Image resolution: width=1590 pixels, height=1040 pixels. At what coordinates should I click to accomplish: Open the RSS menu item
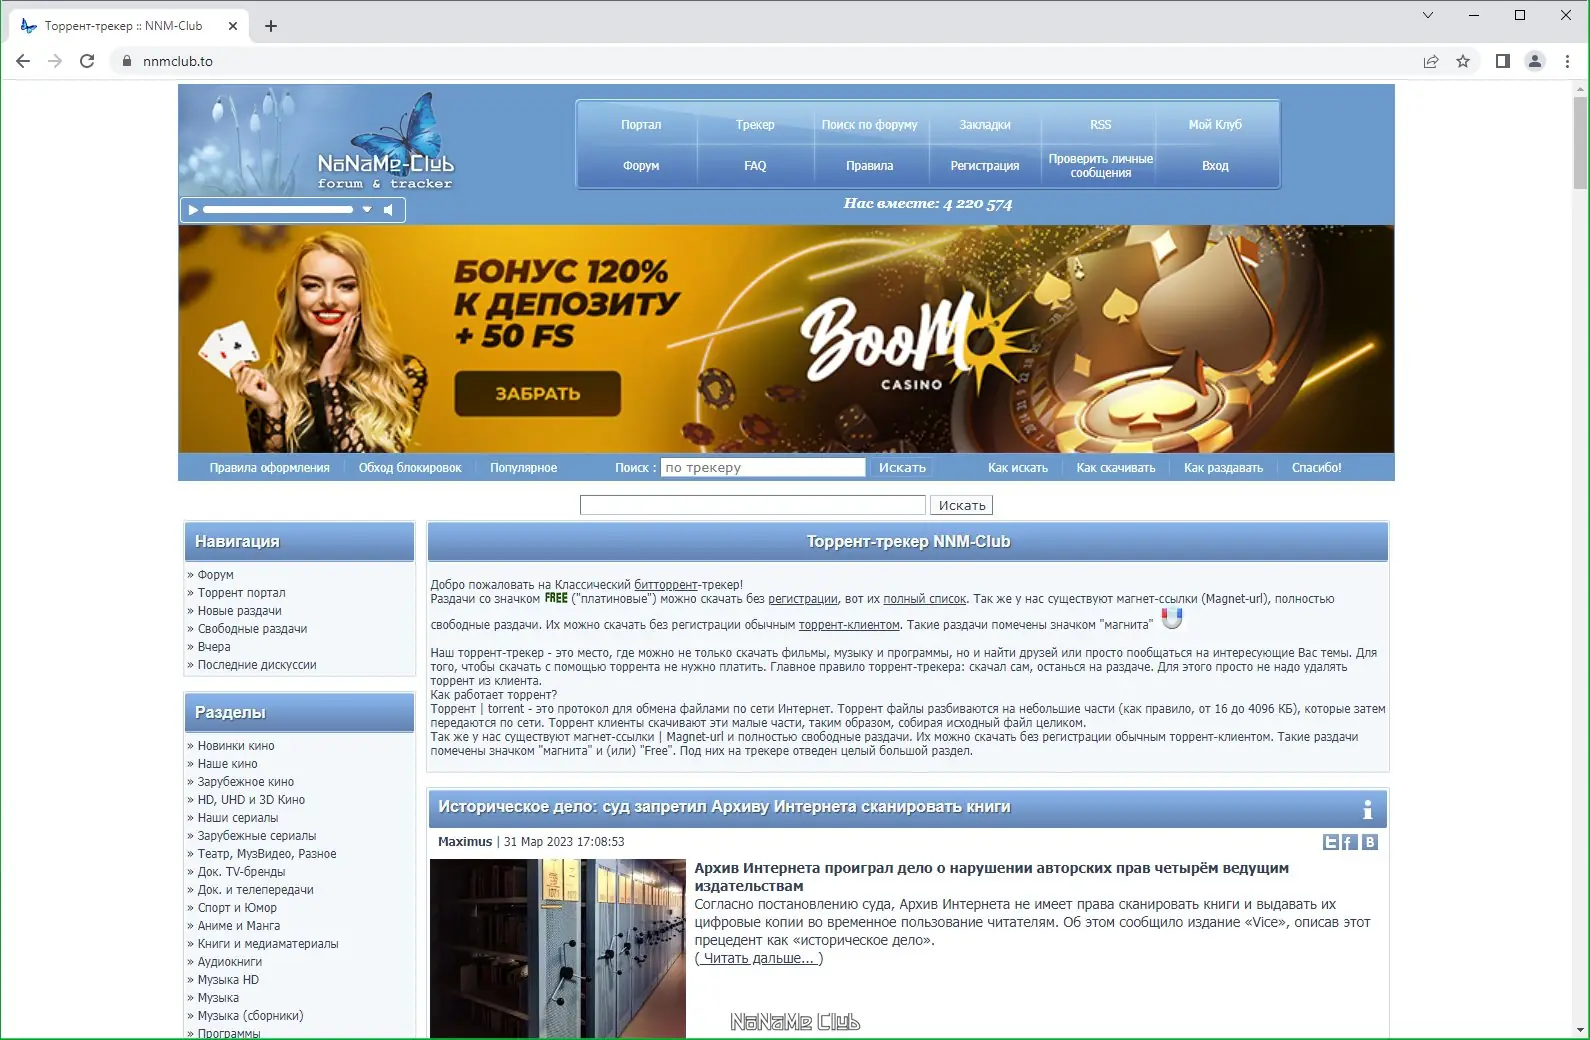click(x=1100, y=125)
